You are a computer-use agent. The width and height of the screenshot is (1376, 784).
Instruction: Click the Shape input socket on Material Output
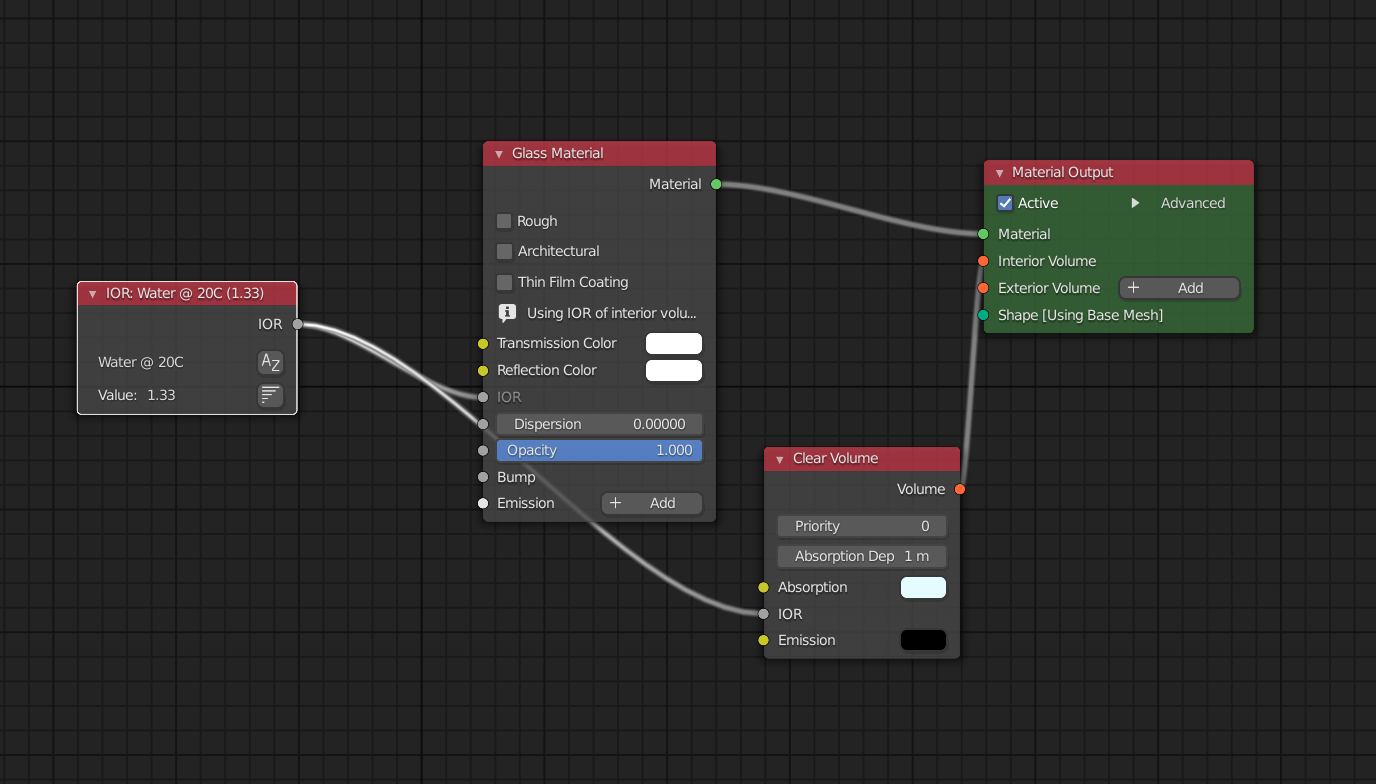point(984,315)
